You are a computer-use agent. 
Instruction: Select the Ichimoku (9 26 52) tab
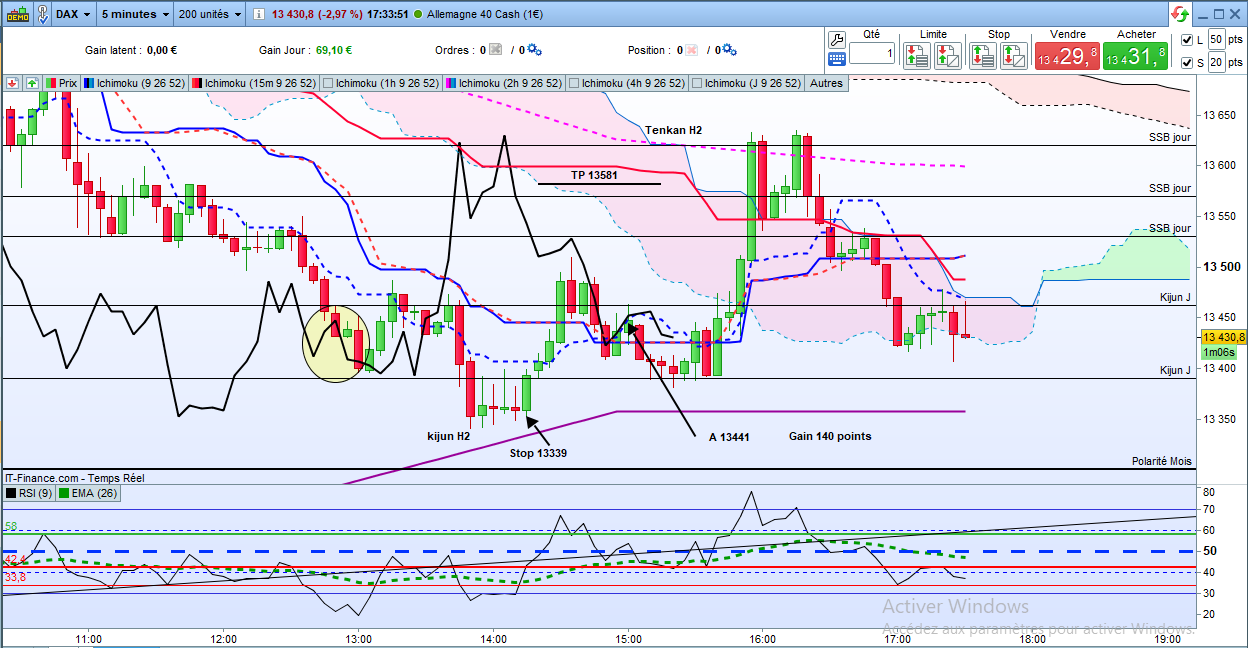[135, 84]
